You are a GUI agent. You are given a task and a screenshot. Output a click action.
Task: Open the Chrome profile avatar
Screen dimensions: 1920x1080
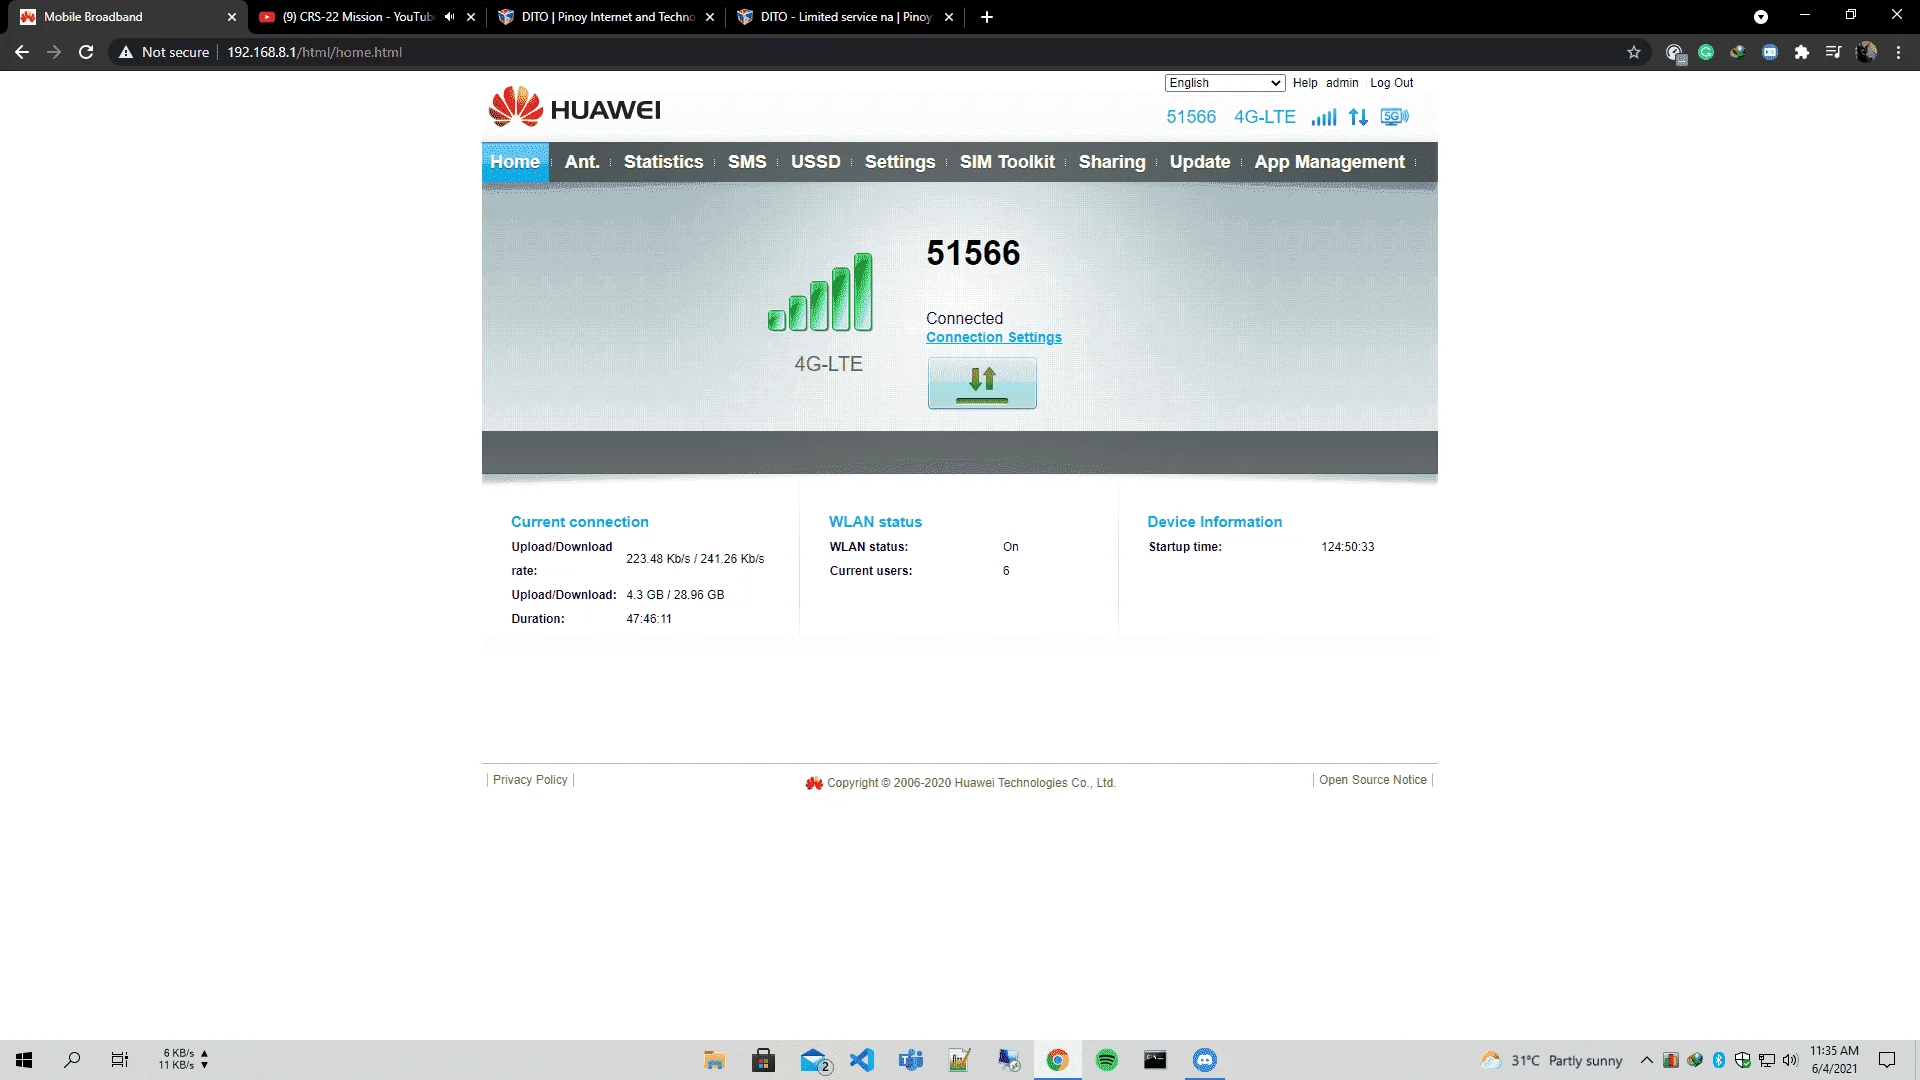coord(1866,52)
